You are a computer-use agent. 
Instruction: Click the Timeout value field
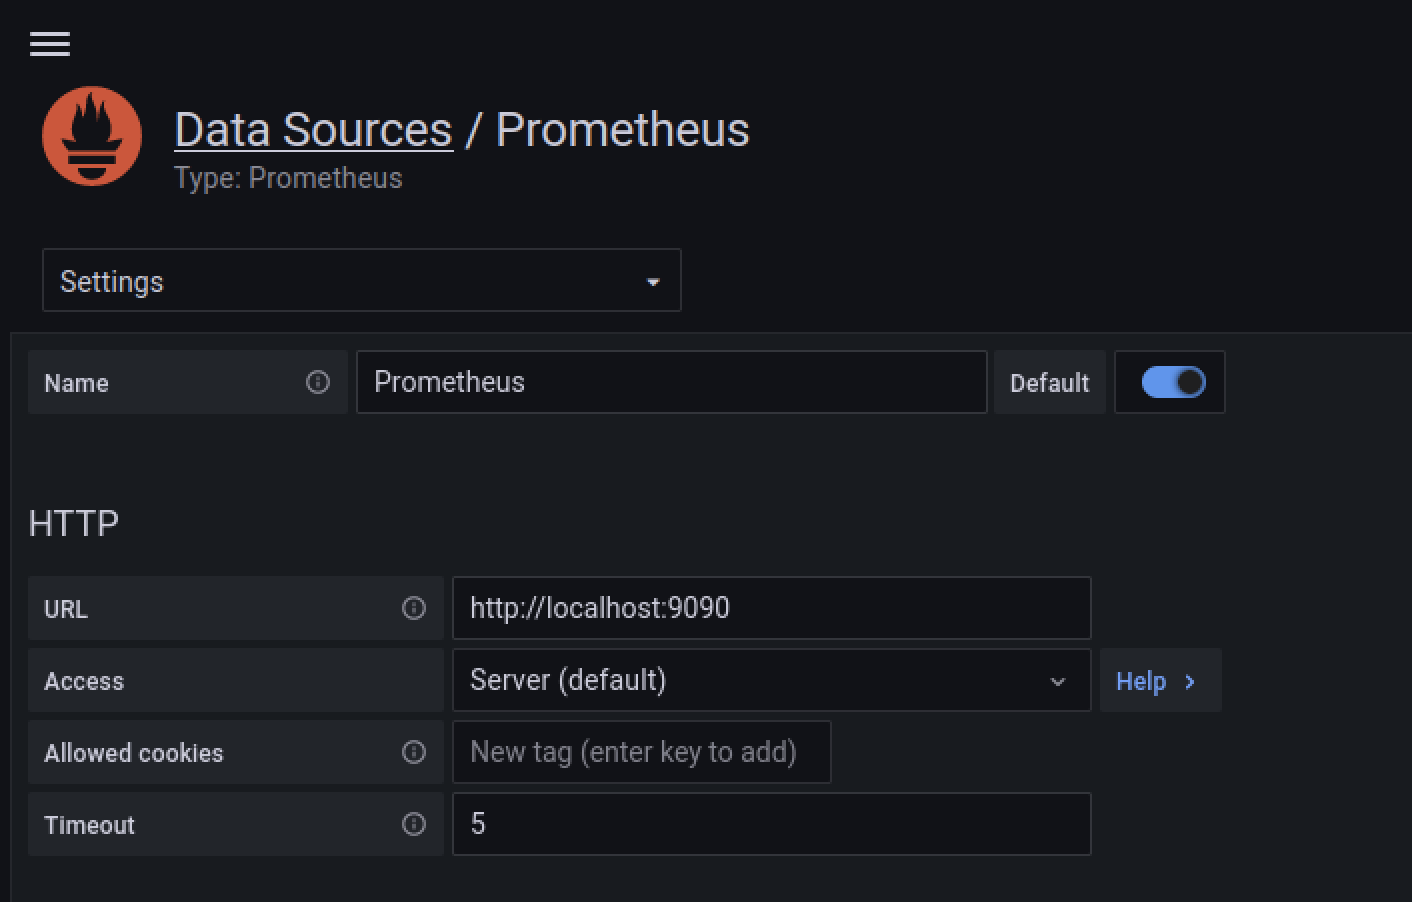(771, 824)
